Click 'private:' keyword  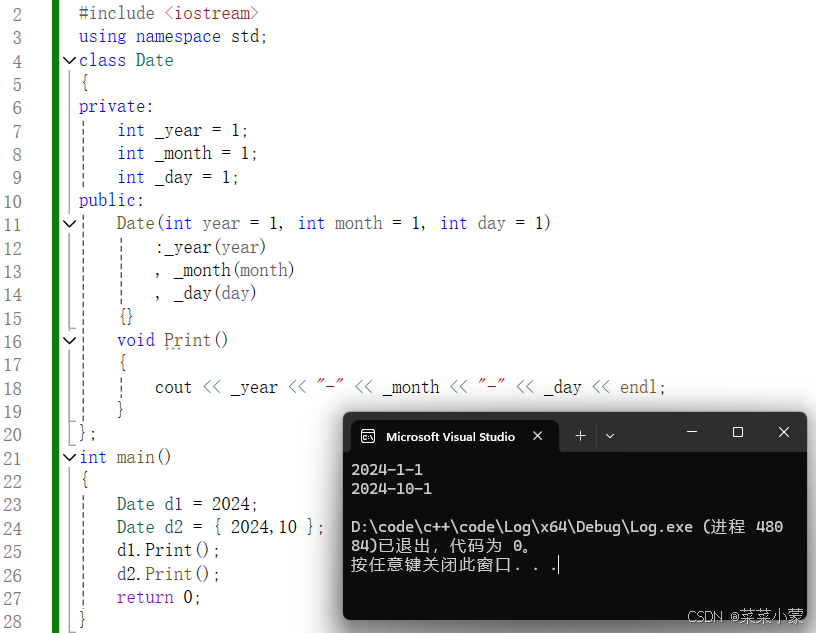(116, 107)
